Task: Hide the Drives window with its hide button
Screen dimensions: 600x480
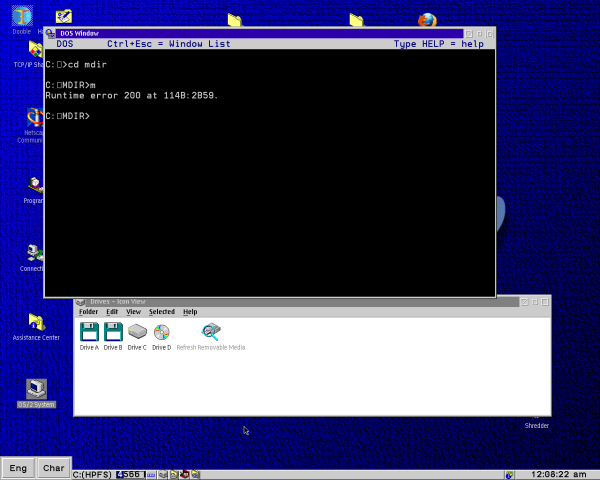Action: click(x=535, y=302)
